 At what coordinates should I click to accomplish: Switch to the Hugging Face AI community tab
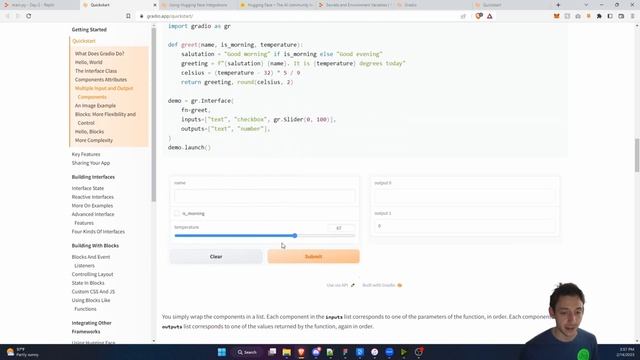[276, 5]
